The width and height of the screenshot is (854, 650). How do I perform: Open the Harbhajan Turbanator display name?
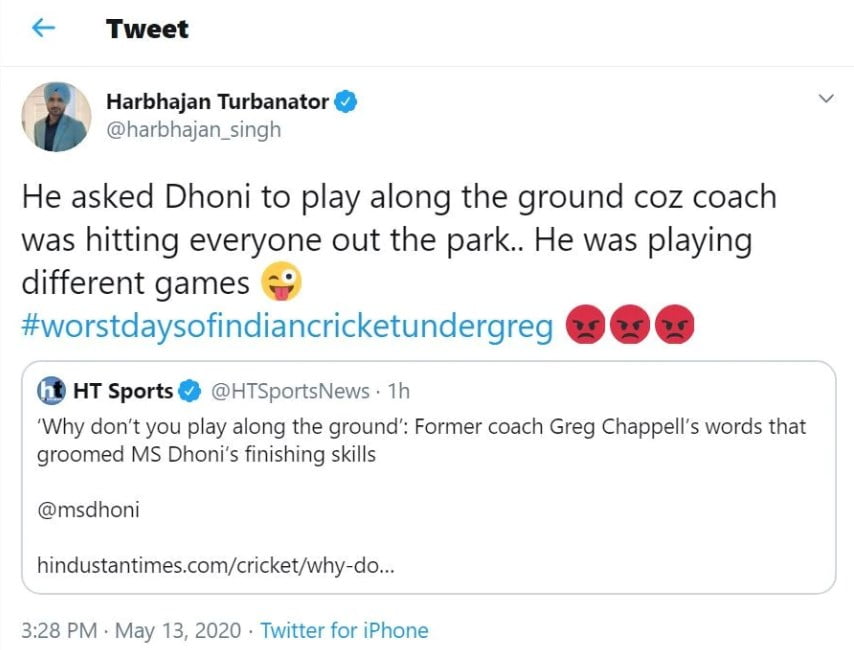(x=217, y=102)
